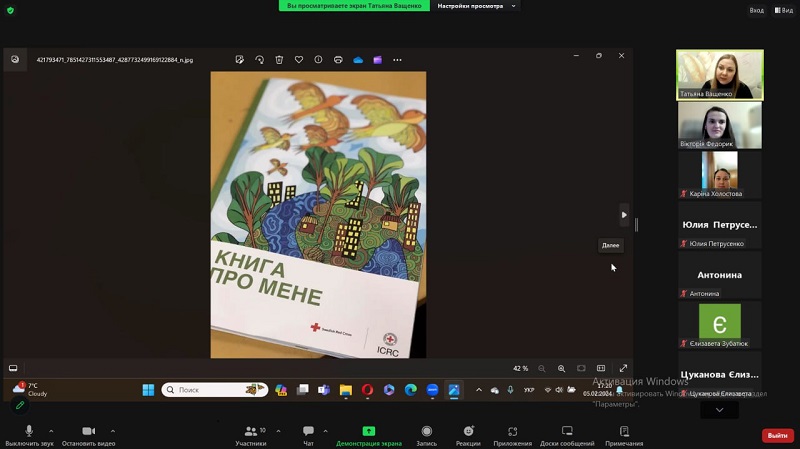Open Opera browser from taskbar

coord(367,390)
